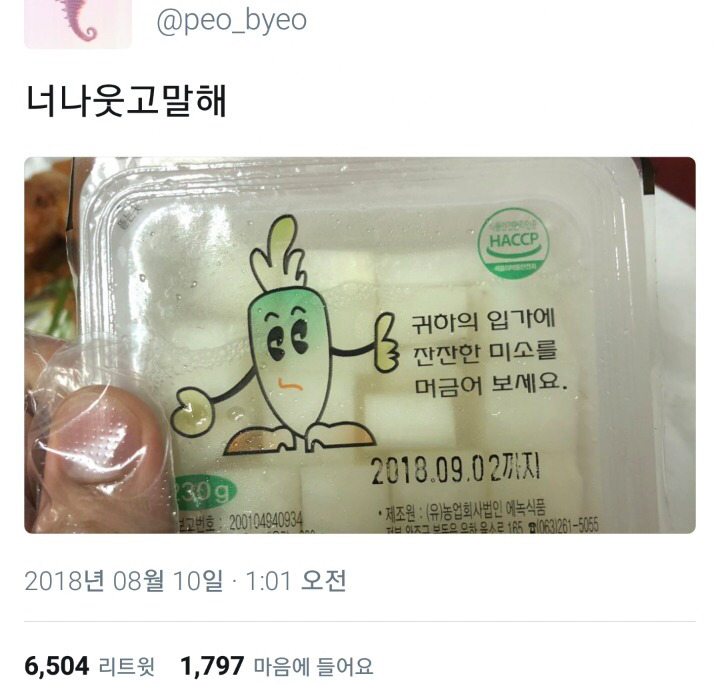Open the attached radish package photo

[360, 345]
